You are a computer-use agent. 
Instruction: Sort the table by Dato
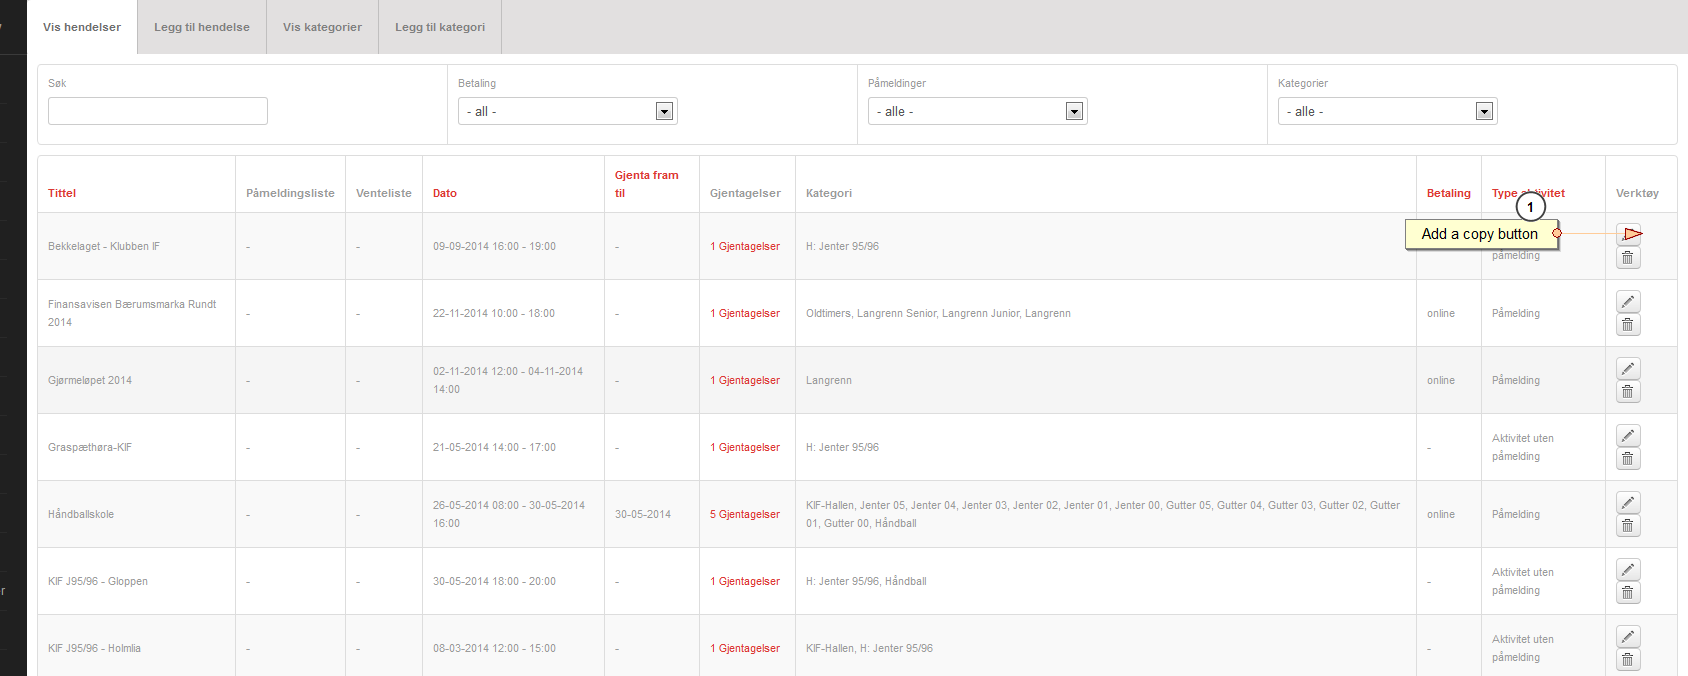click(x=445, y=193)
